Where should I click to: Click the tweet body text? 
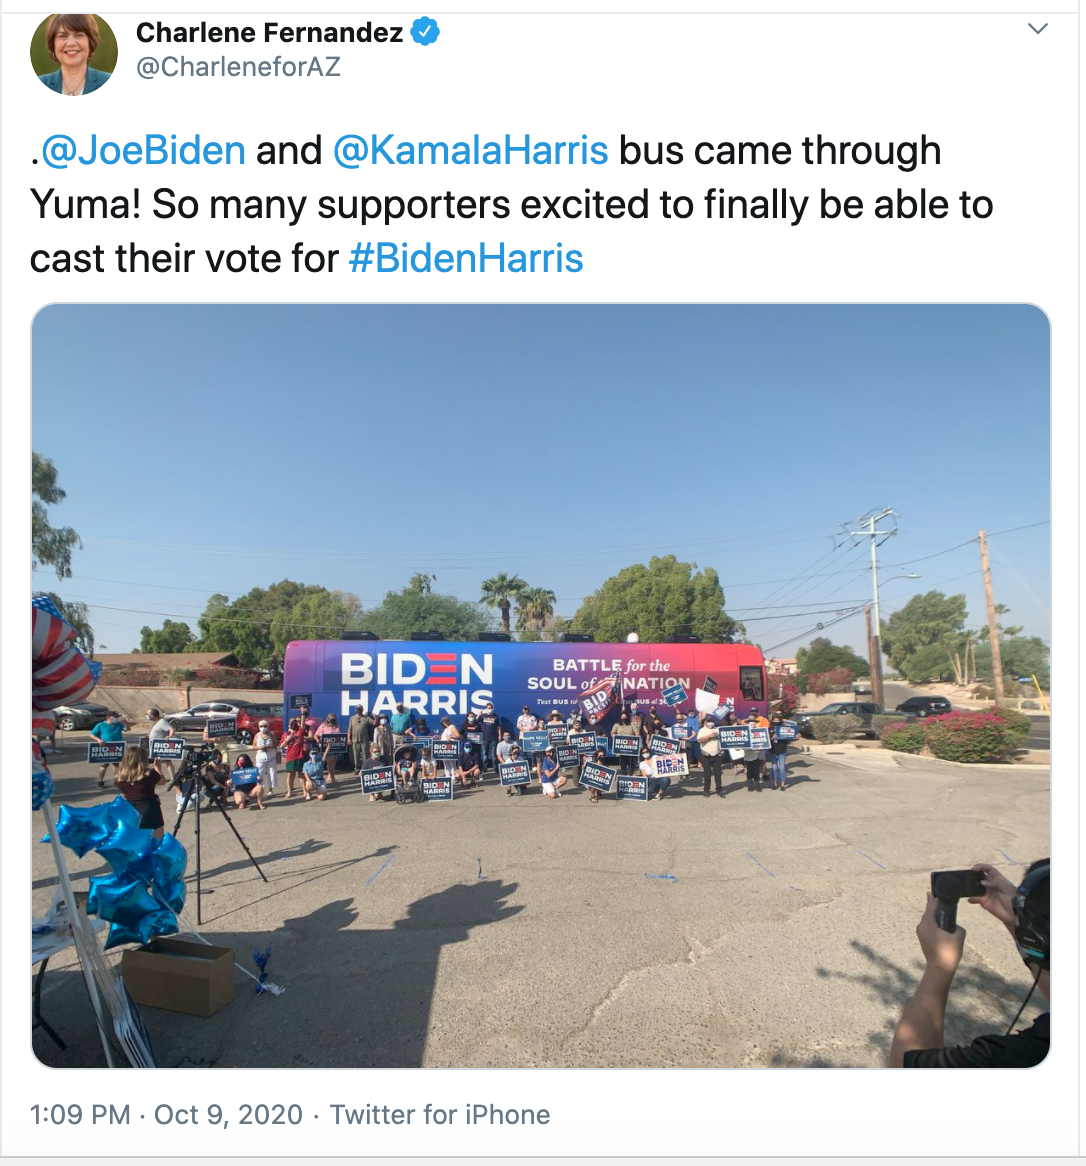[512, 204]
